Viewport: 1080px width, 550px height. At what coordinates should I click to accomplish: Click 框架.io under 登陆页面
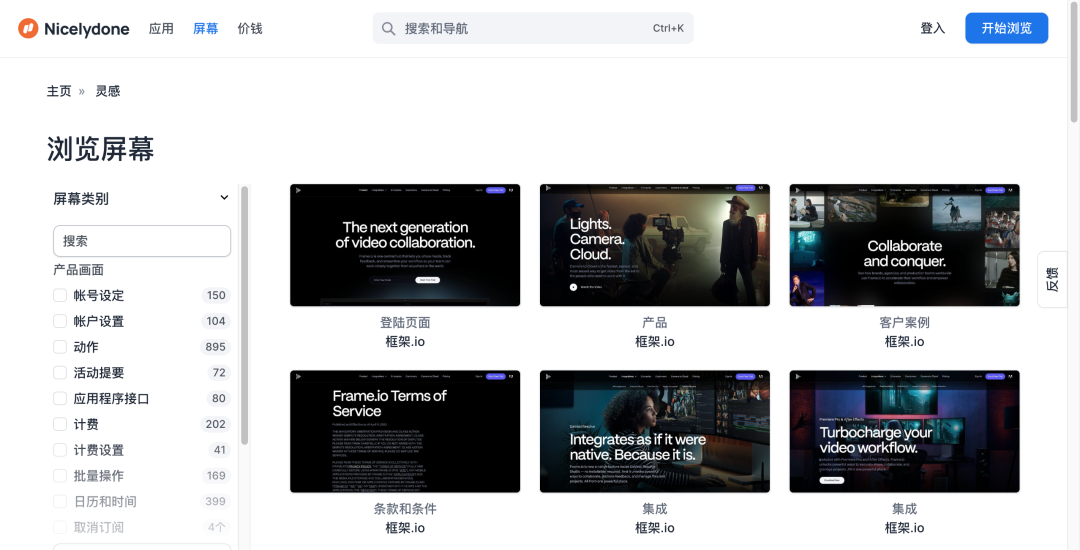(x=405, y=341)
